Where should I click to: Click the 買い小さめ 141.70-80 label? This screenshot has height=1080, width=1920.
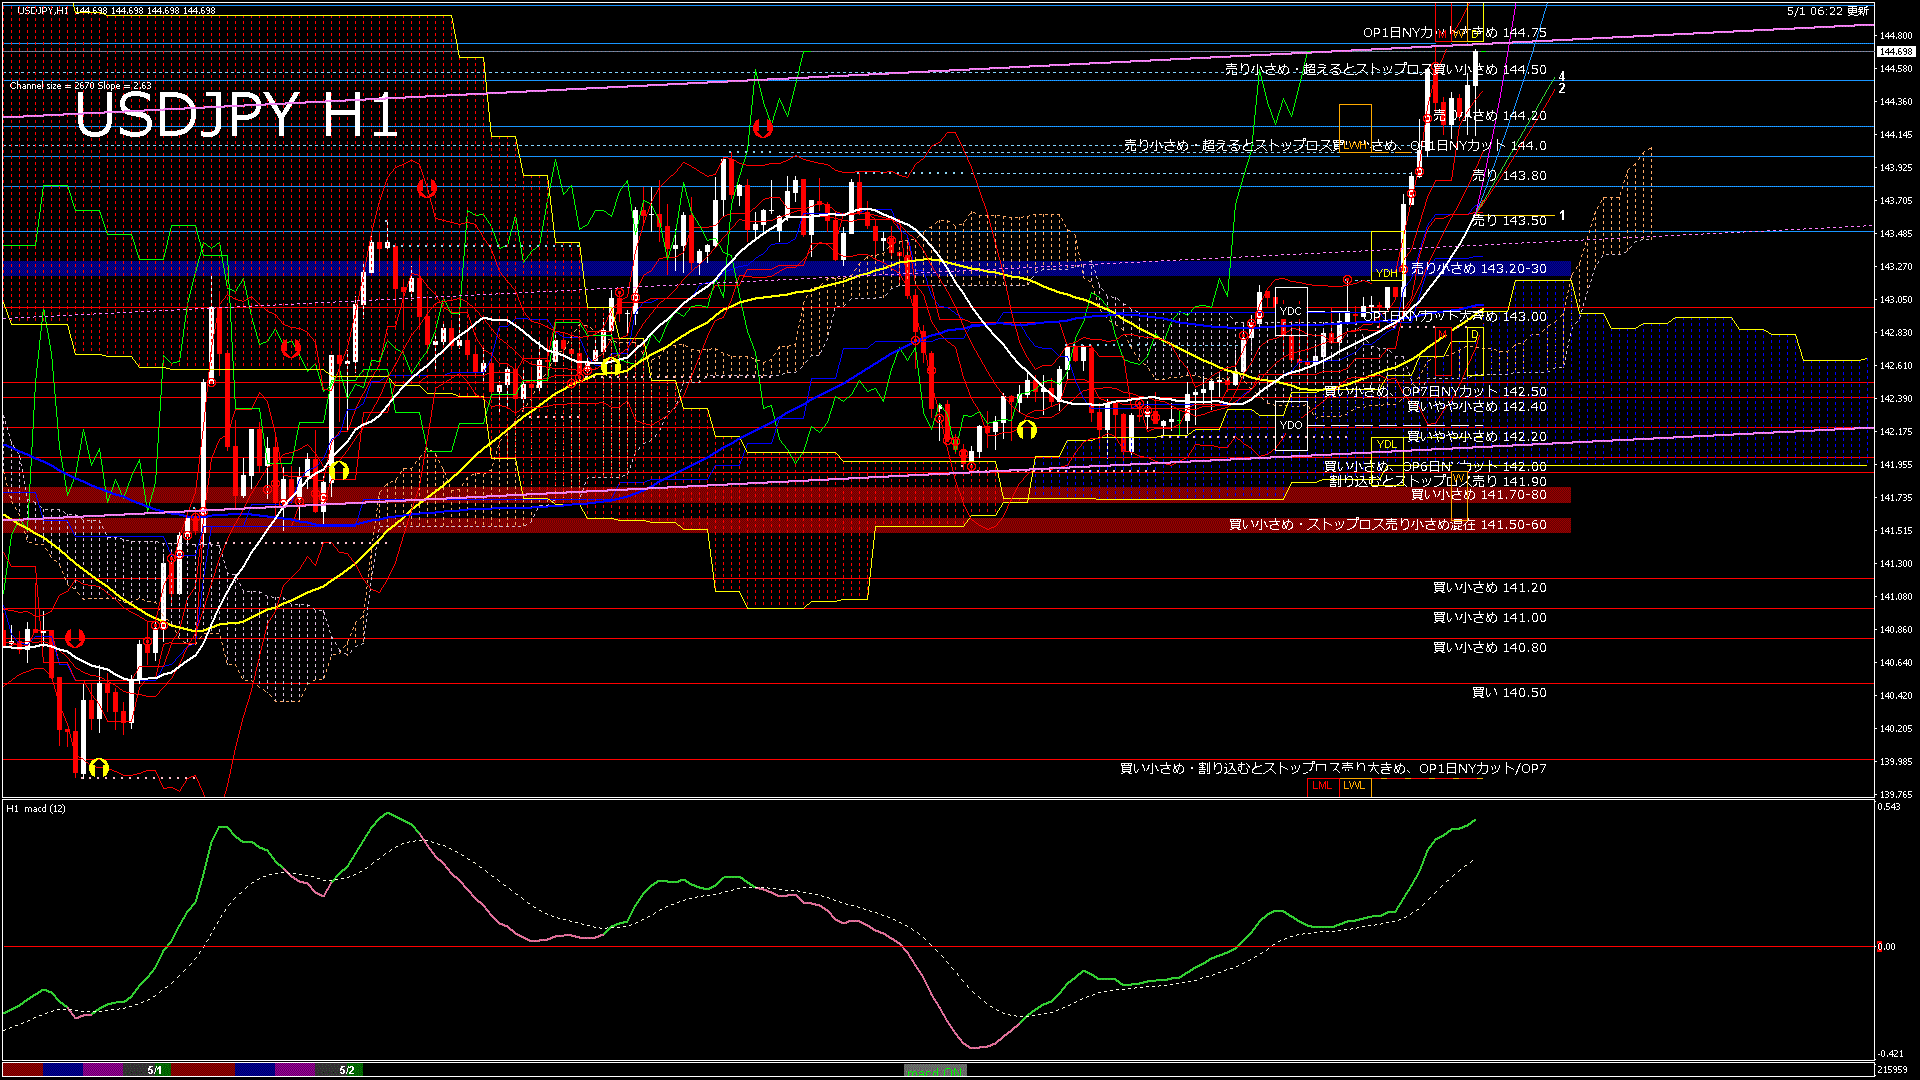pyautogui.click(x=1478, y=495)
